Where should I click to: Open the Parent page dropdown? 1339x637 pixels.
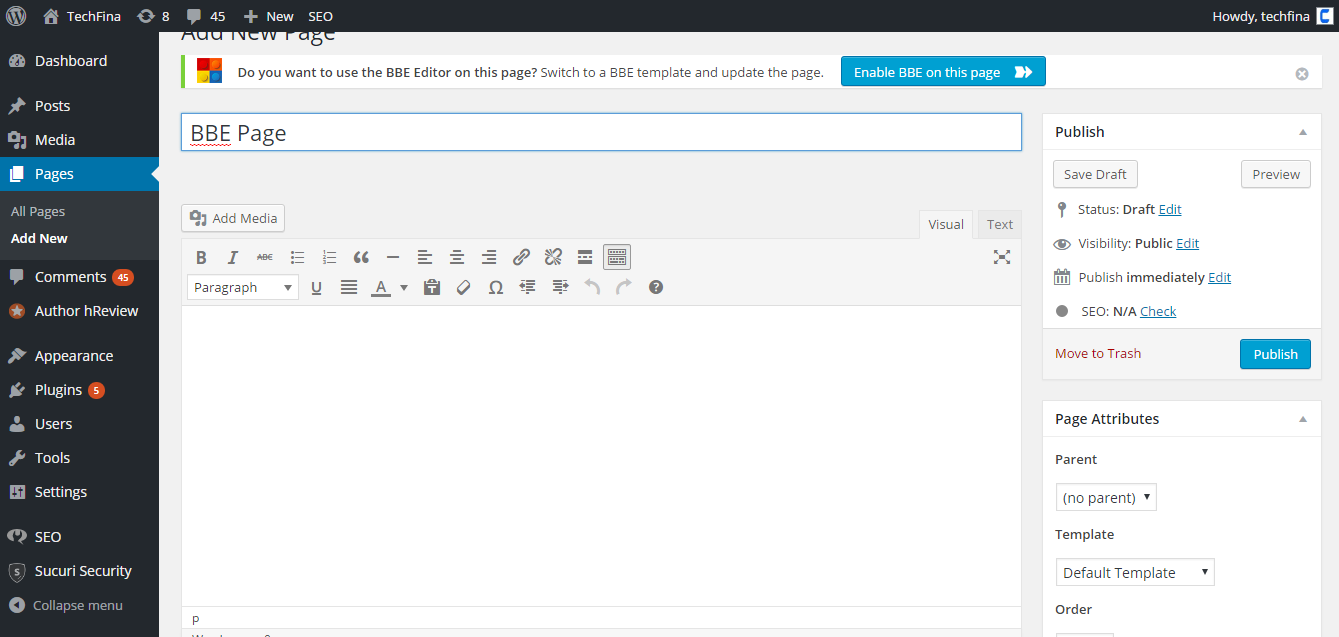[1106, 497]
